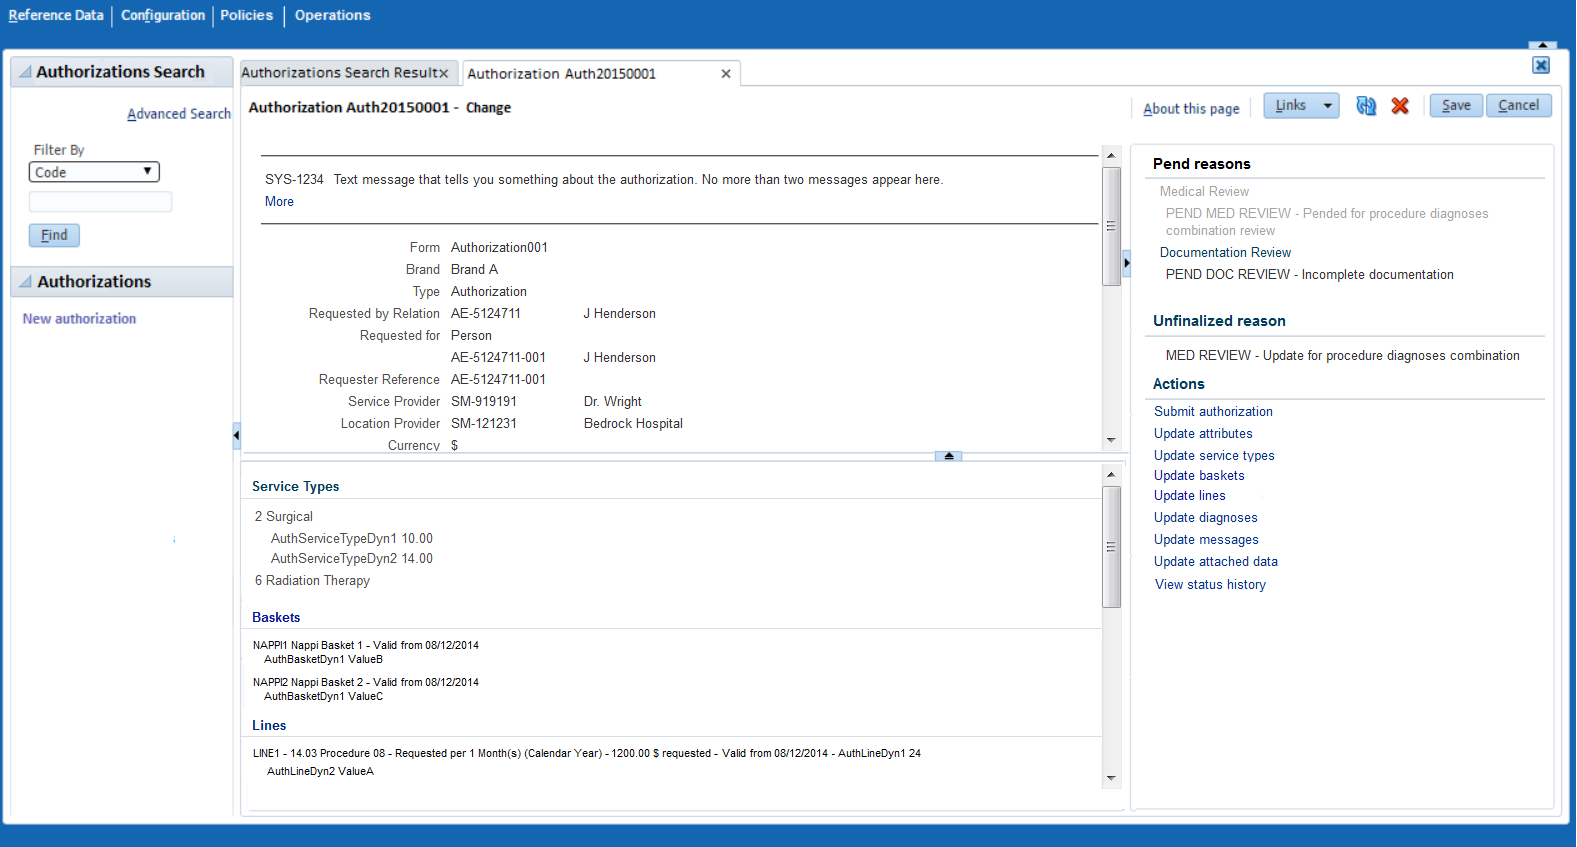Click the down arrow of the lower section scrollbar
Viewport: 1577px width, 847px height.
click(x=1111, y=778)
